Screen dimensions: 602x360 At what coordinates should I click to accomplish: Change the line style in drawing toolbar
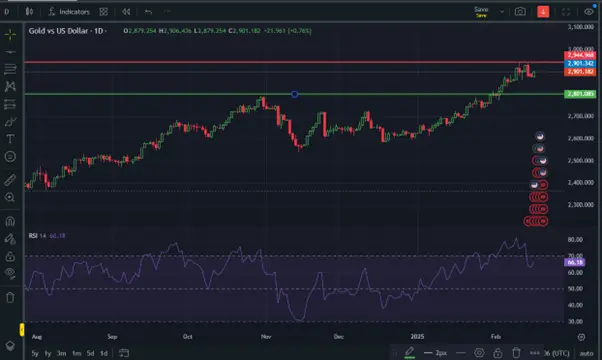coord(461,353)
